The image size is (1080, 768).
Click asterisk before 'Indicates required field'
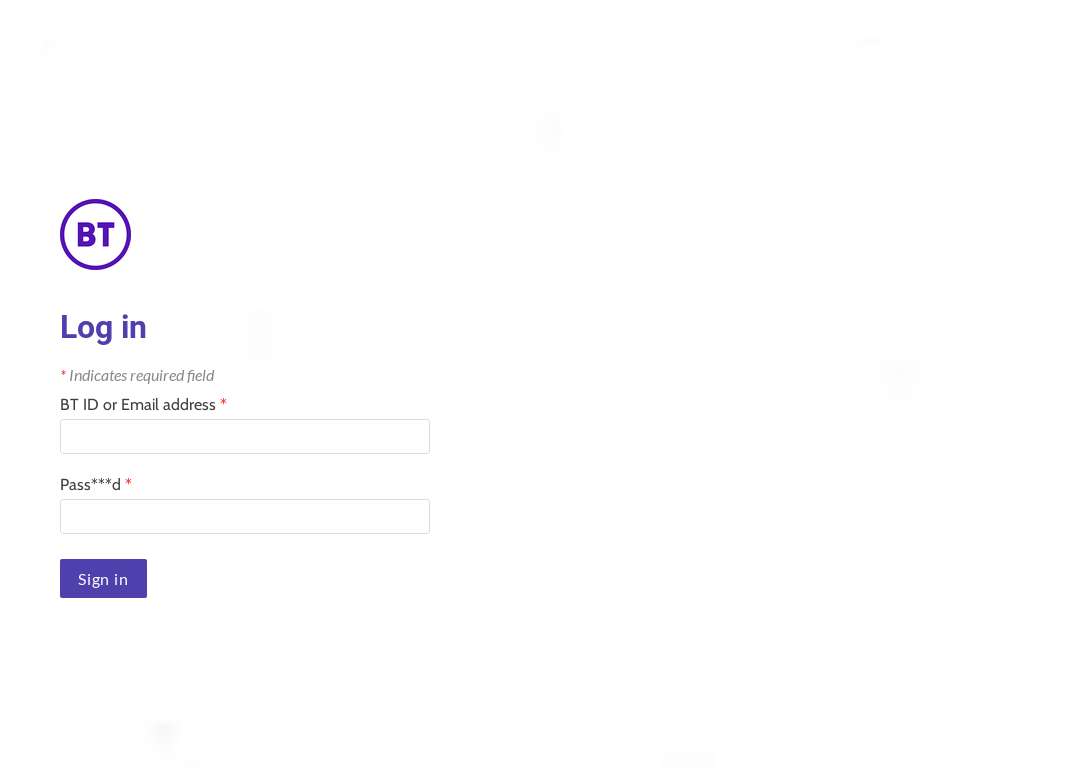click(x=63, y=375)
